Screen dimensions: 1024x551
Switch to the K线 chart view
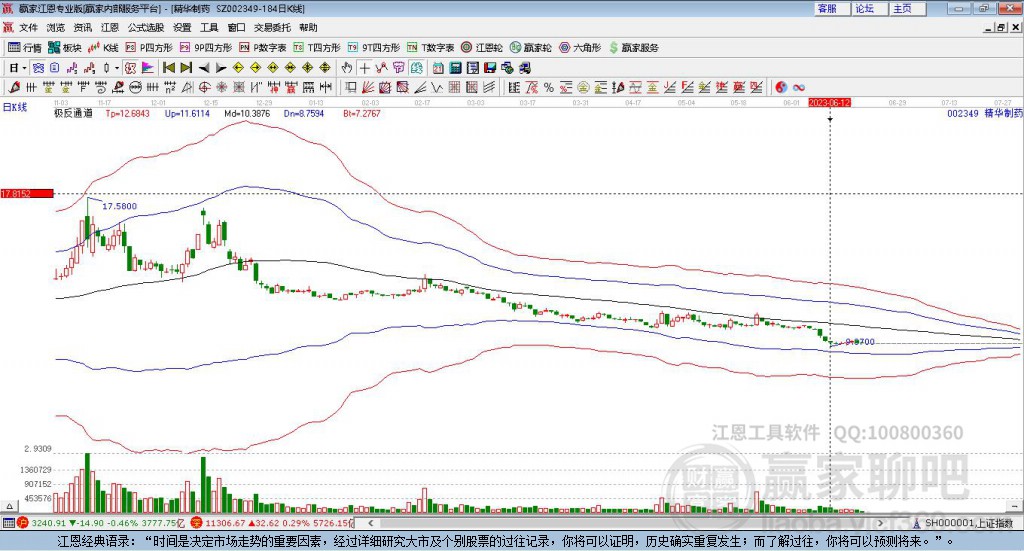[103, 48]
